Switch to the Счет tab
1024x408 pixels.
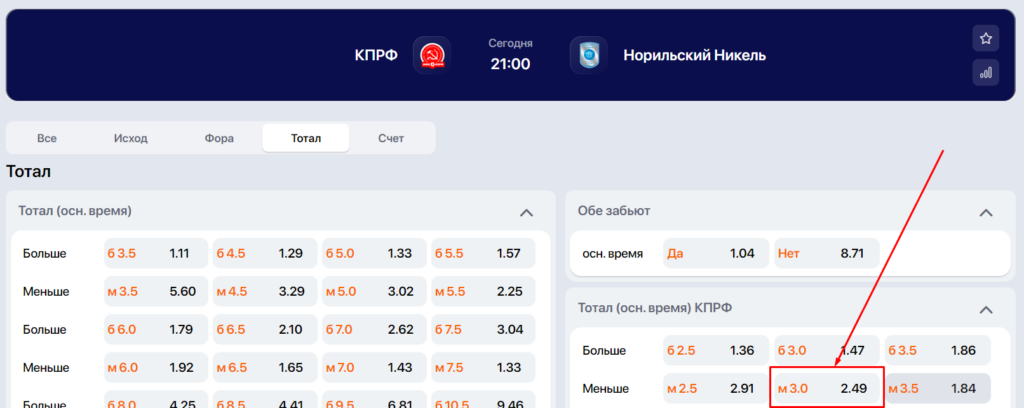click(391, 138)
